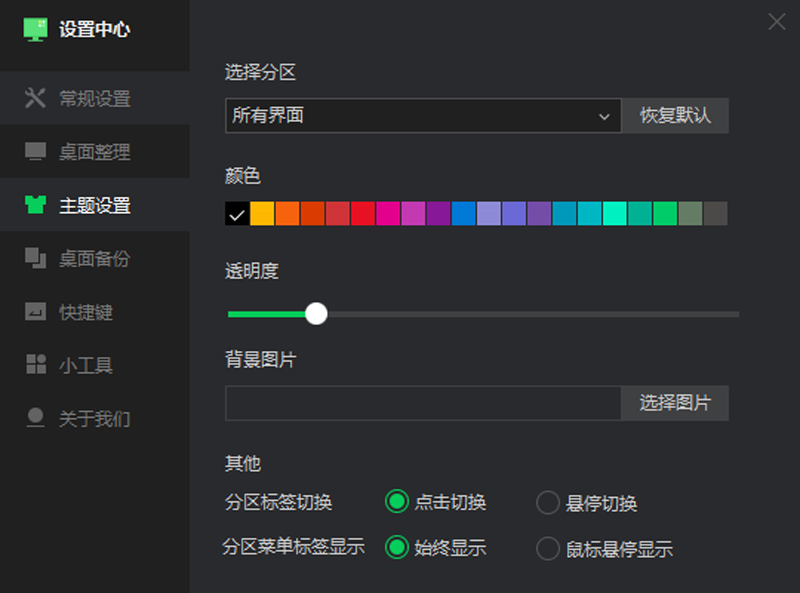800x593 pixels.
Task: Click the person icon beside 关于我们
Action: [x=36, y=418]
